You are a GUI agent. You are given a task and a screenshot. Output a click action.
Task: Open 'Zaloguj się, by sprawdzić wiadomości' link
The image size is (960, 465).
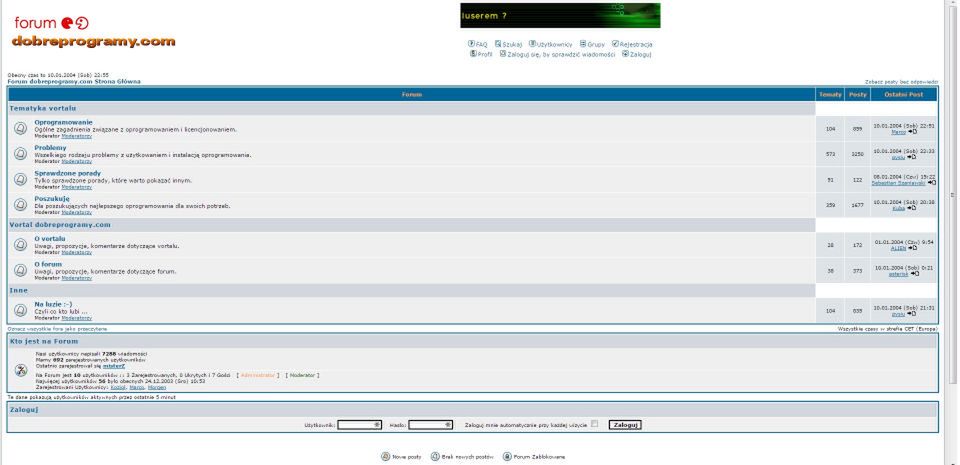561,54
